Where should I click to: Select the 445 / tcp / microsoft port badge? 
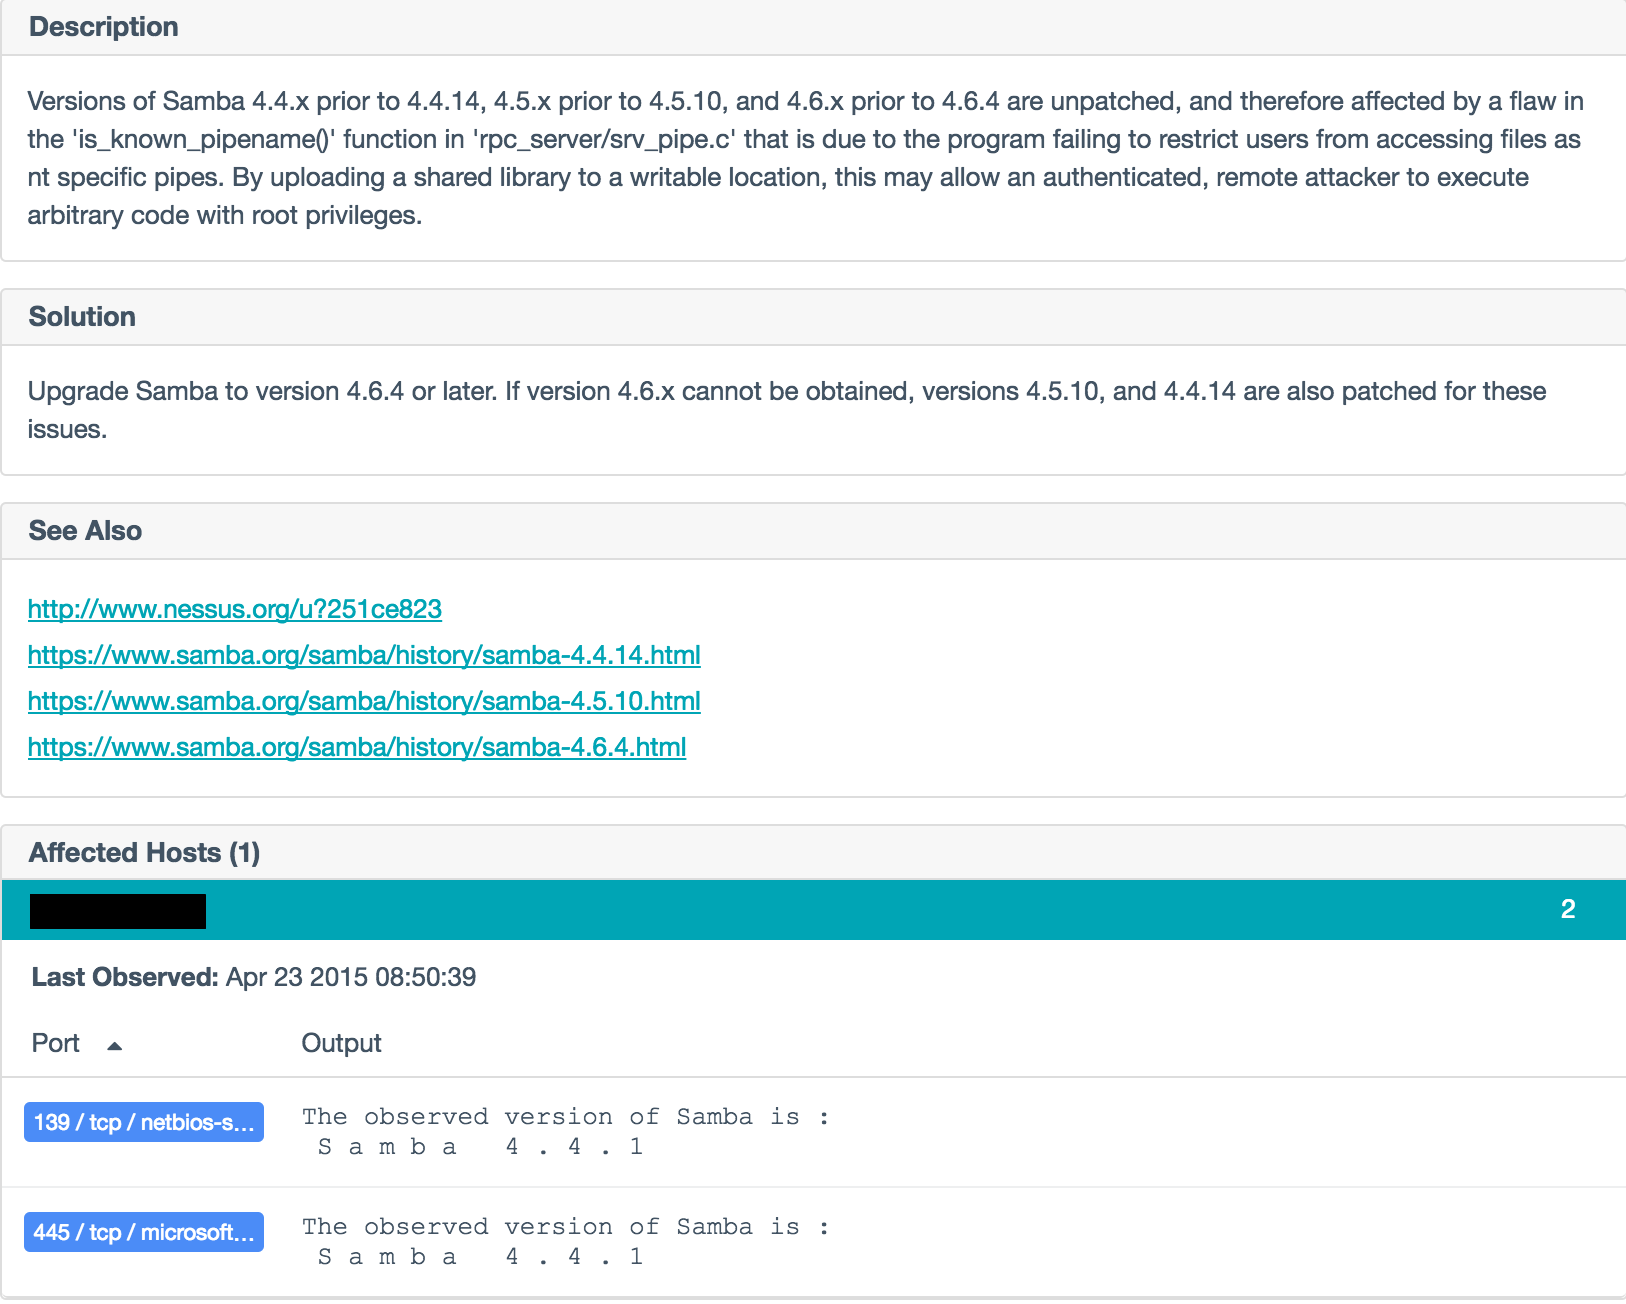tap(144, 1232)
